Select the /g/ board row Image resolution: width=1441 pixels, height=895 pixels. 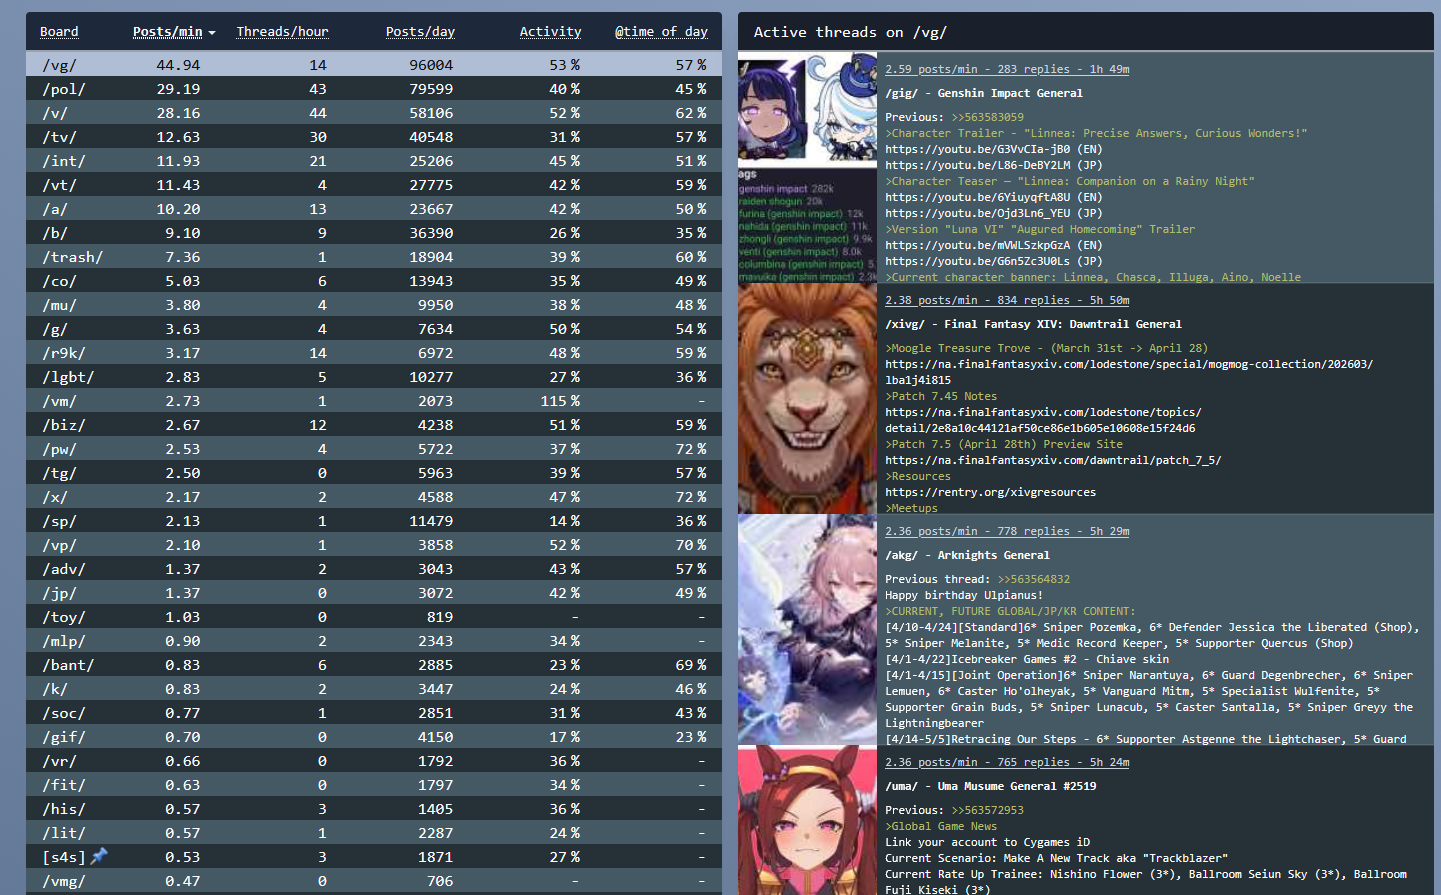point(374,328)
